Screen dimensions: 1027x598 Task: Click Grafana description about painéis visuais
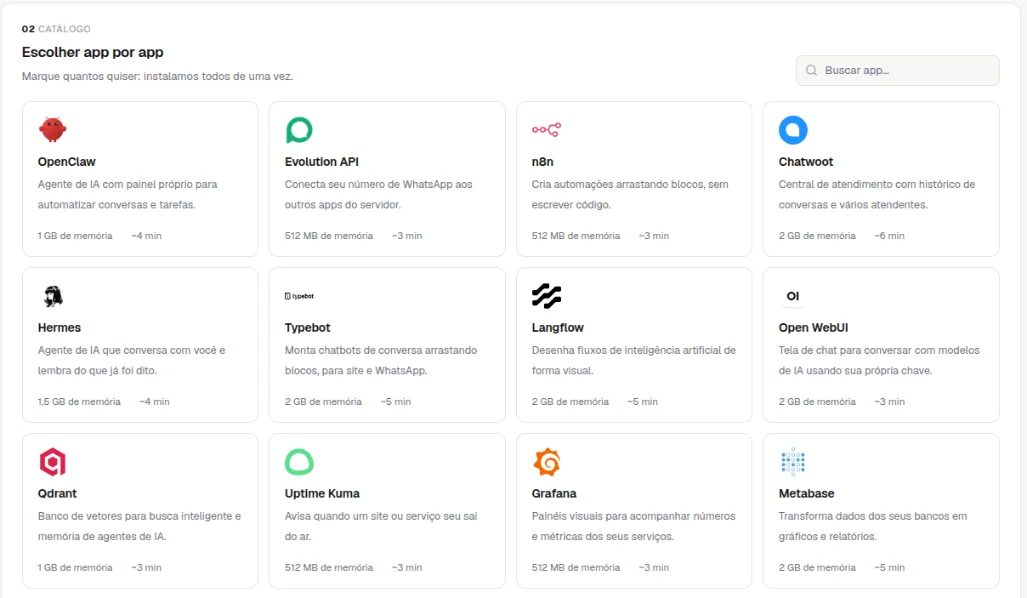[x=633, y=526]
